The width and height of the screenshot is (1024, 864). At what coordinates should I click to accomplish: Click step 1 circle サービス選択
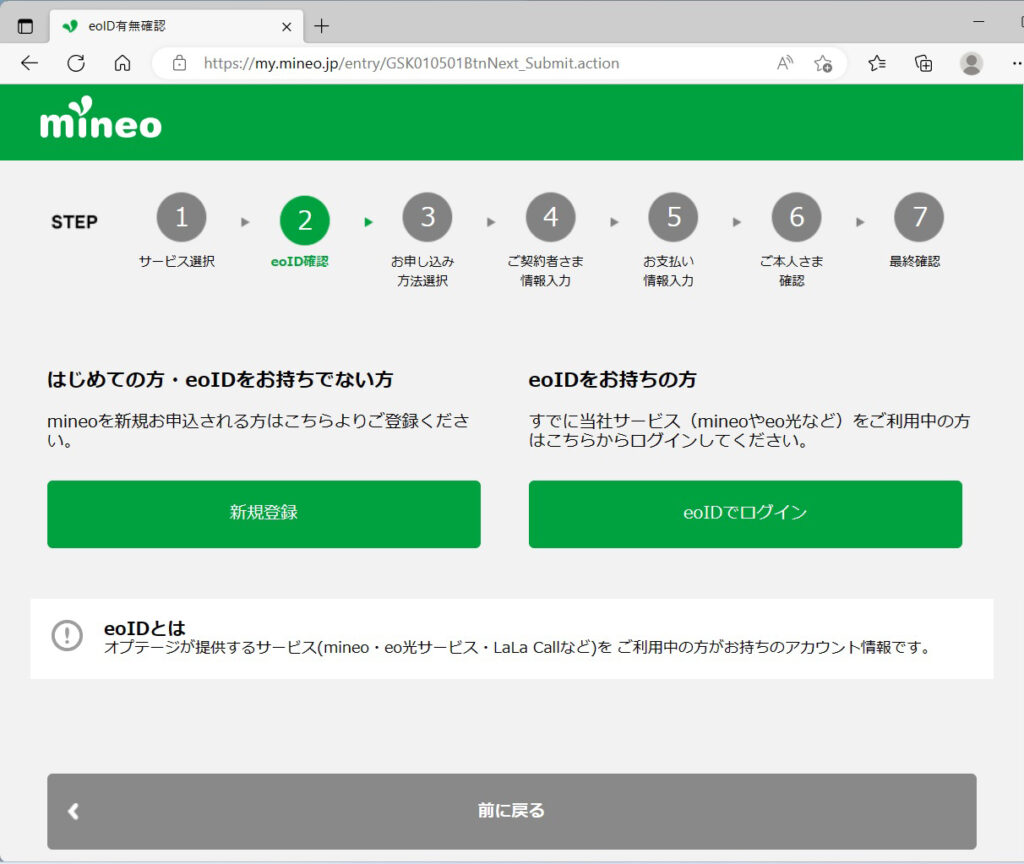coord(182,217)
